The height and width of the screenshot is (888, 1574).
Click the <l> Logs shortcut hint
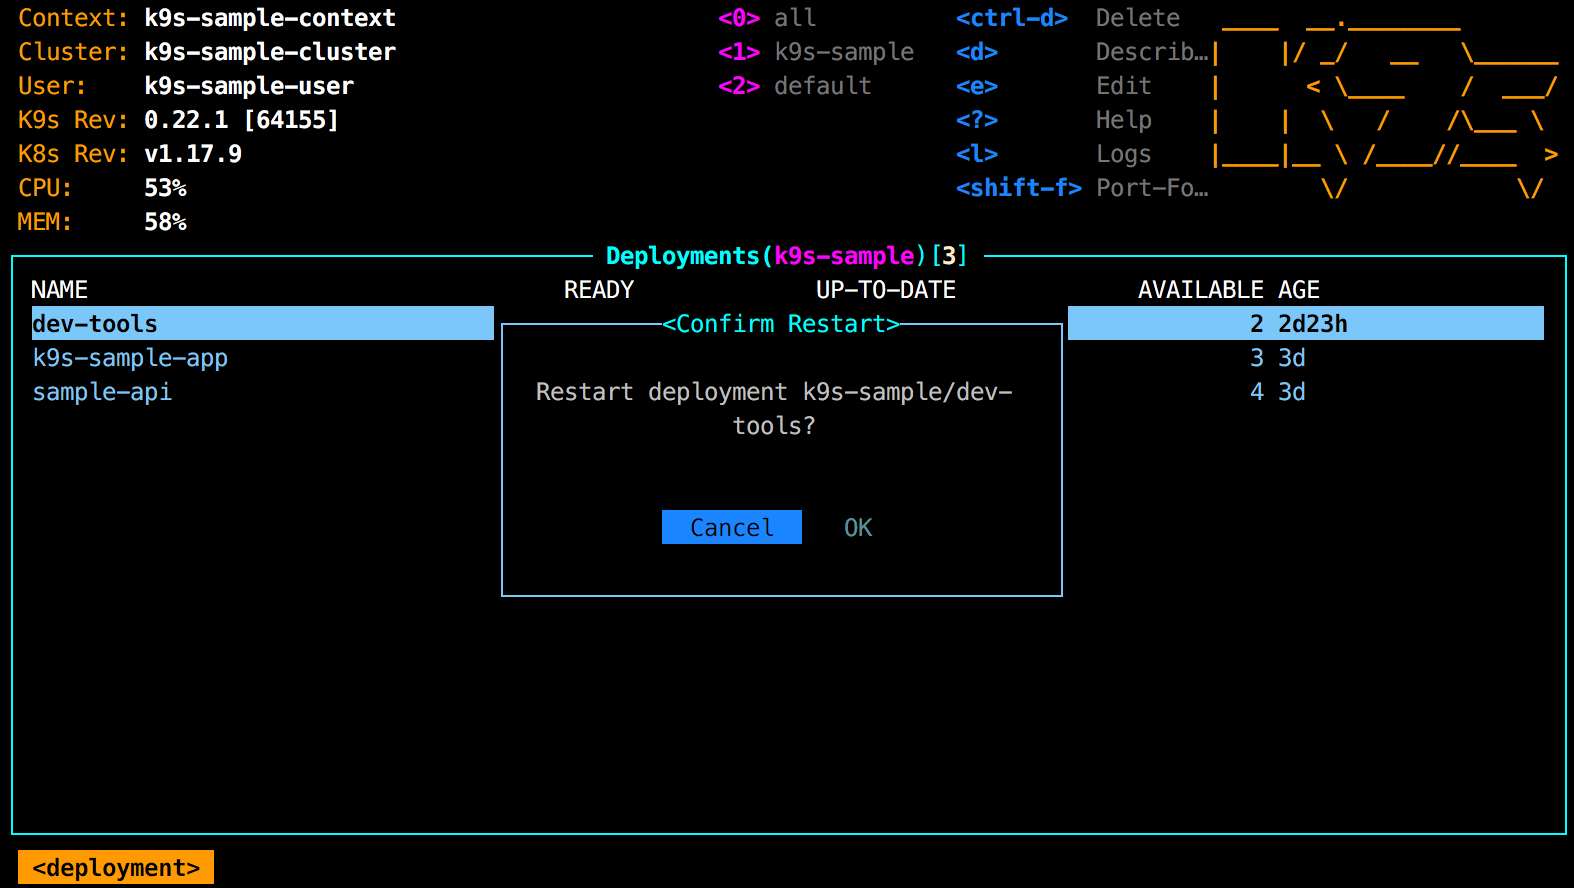click(x=1054, y=154)
